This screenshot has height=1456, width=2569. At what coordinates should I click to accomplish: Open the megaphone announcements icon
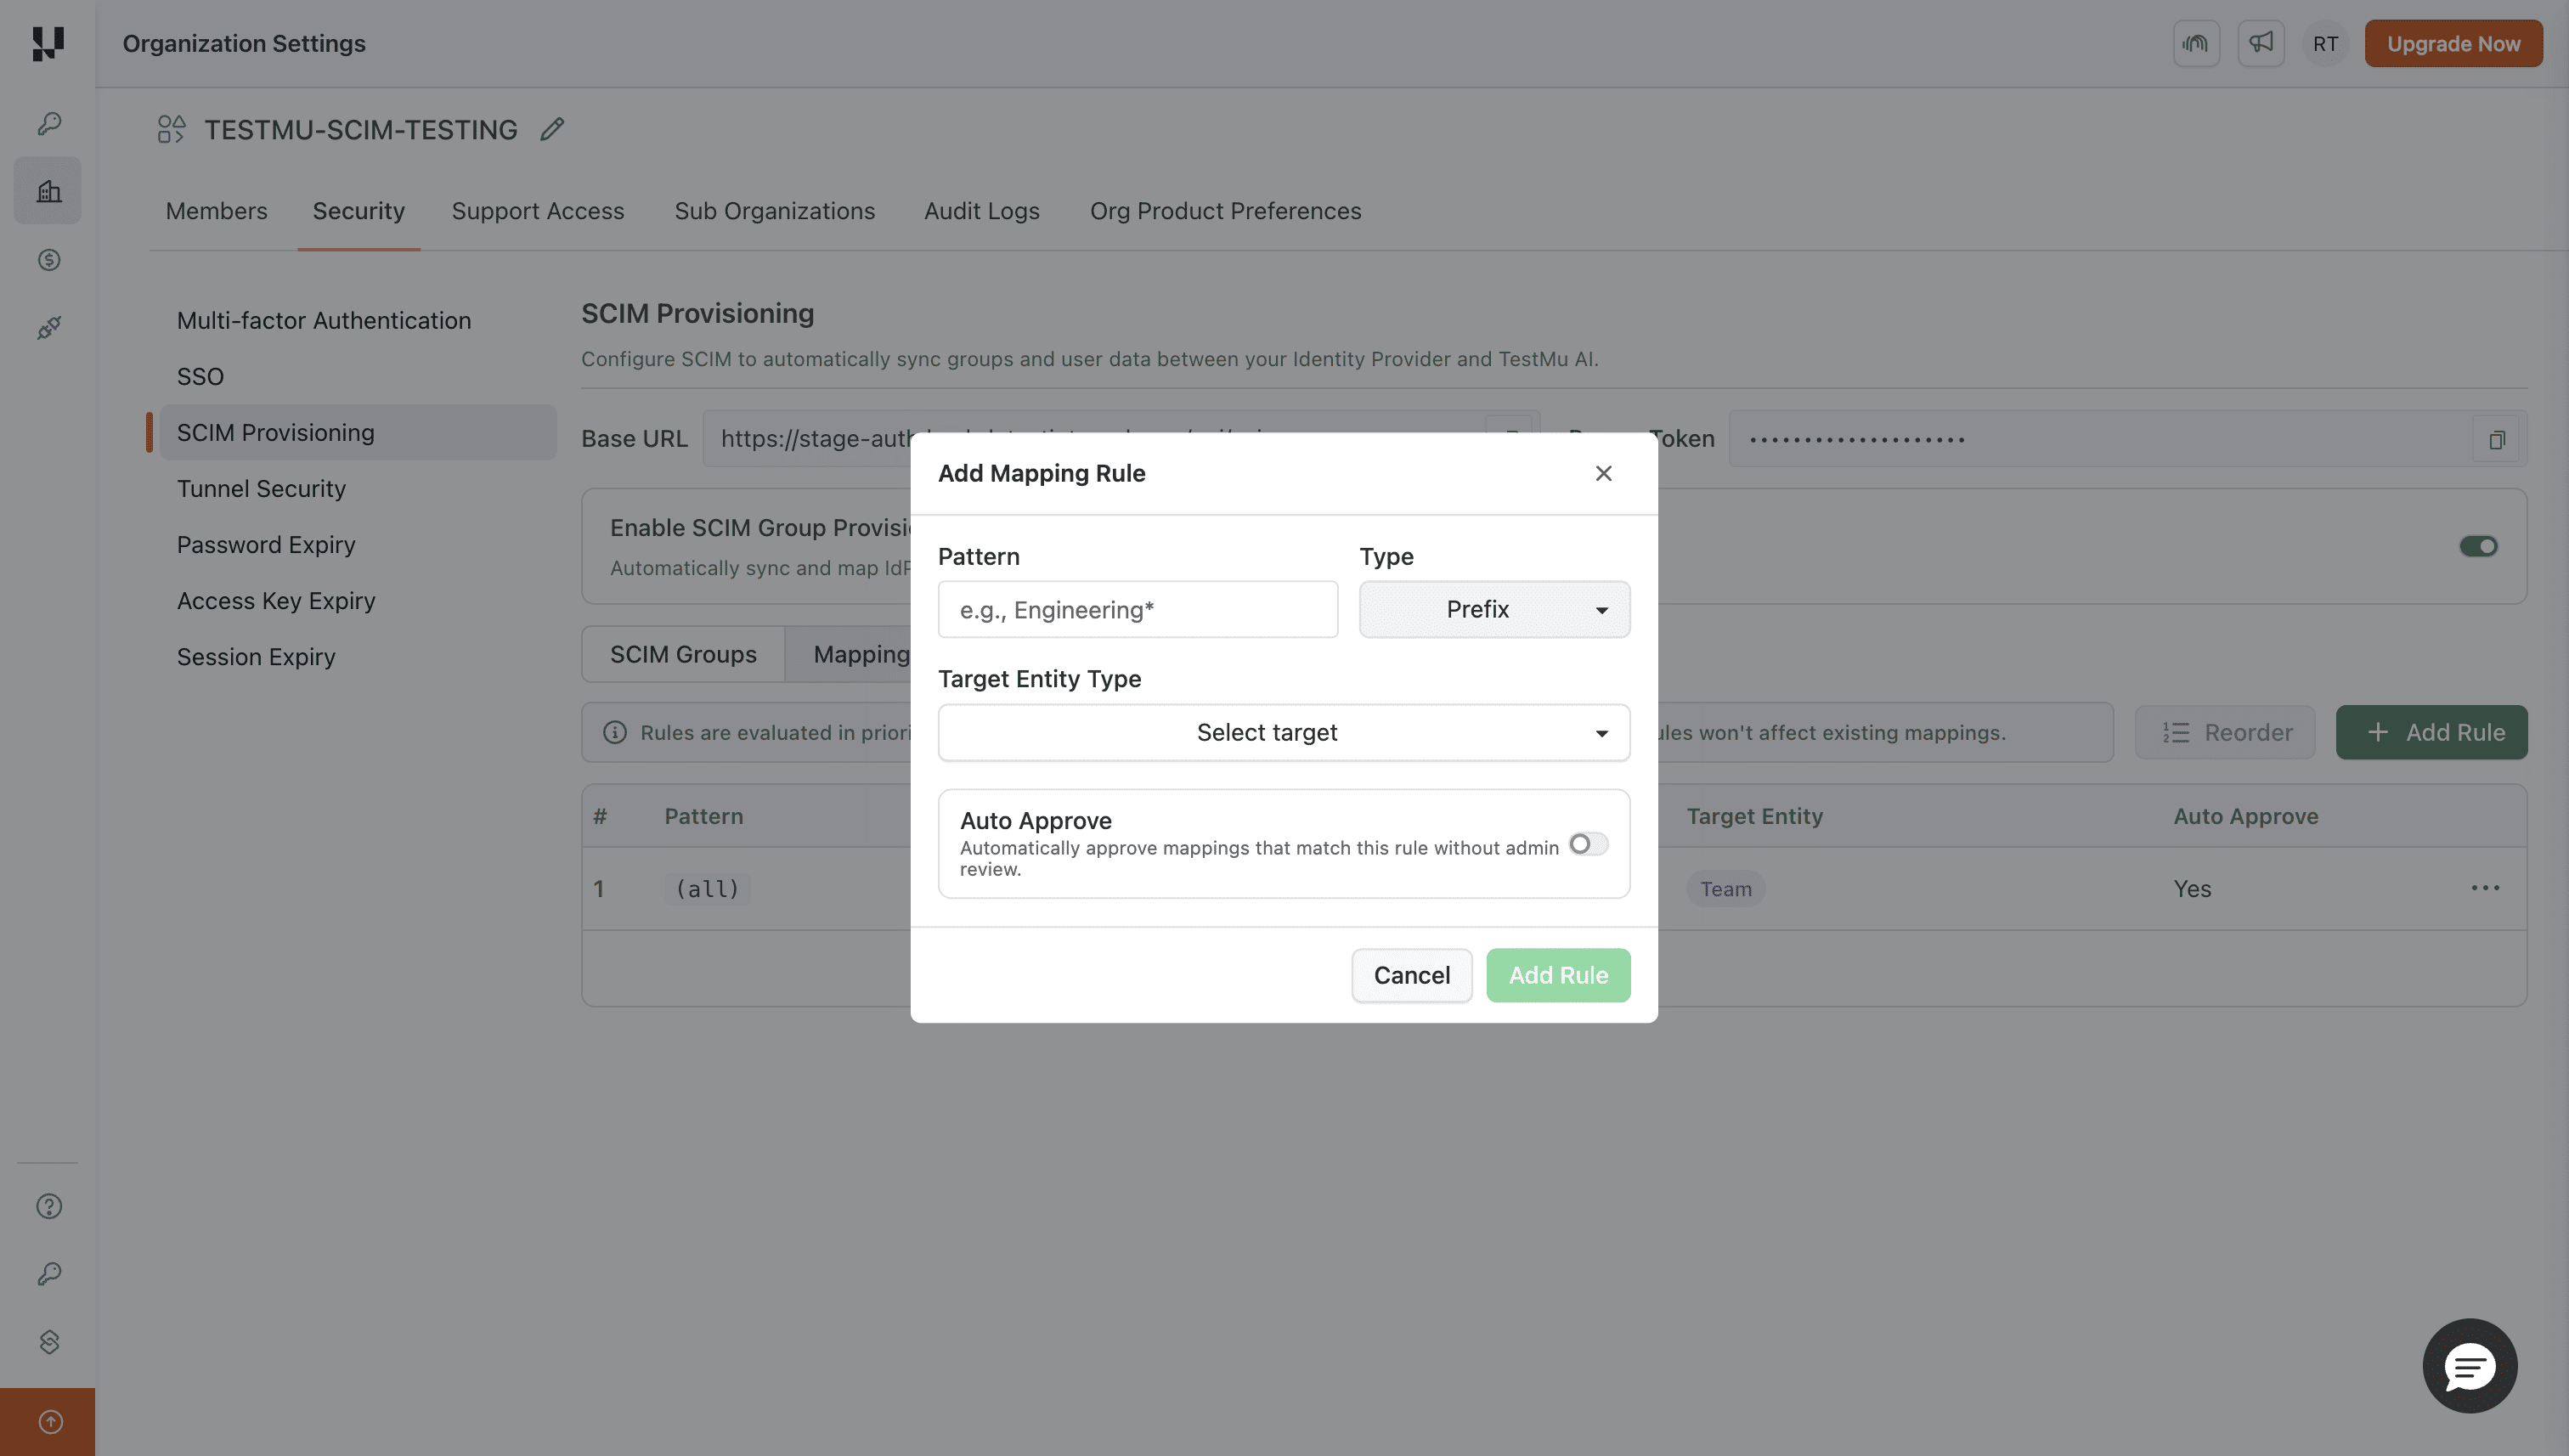click(x=2261, y=43)
